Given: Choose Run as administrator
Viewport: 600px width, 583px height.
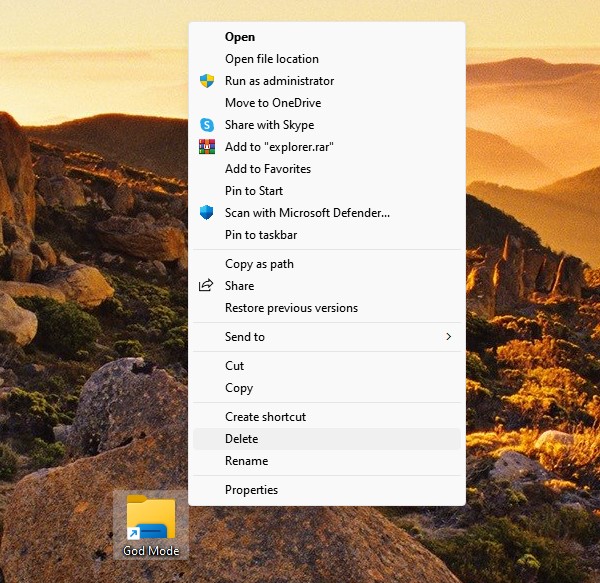Looking at the screenshot, I should click(327, 81).
